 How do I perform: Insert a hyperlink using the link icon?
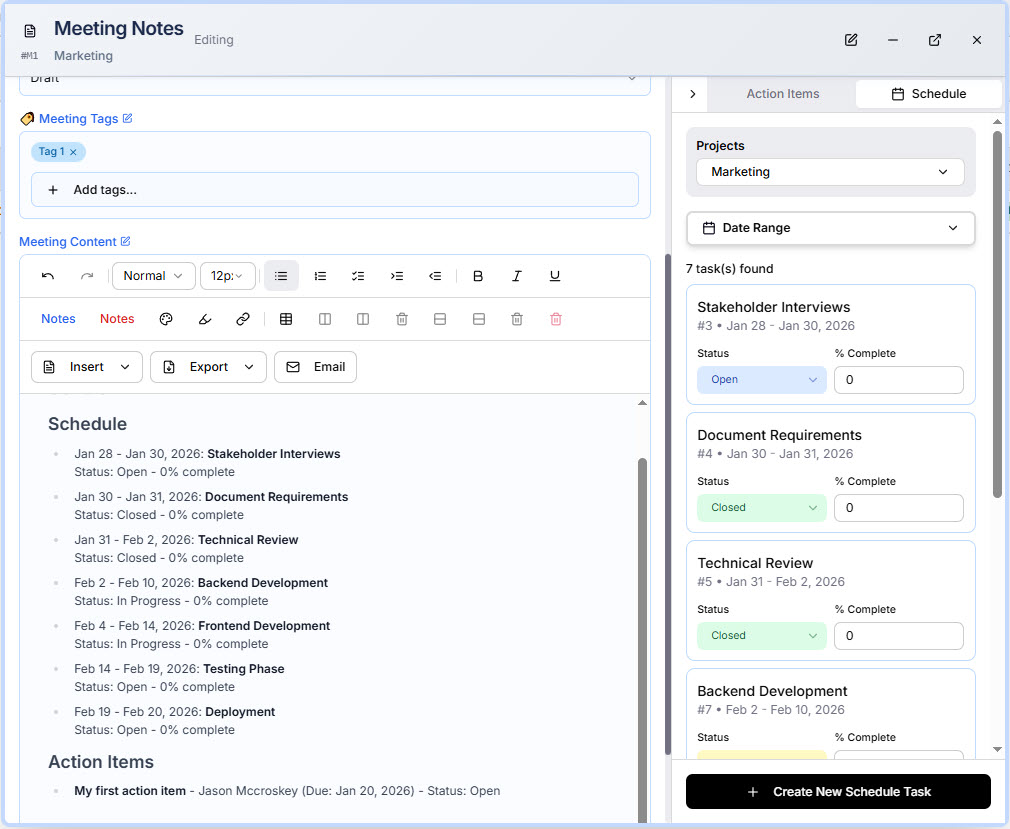242,318
